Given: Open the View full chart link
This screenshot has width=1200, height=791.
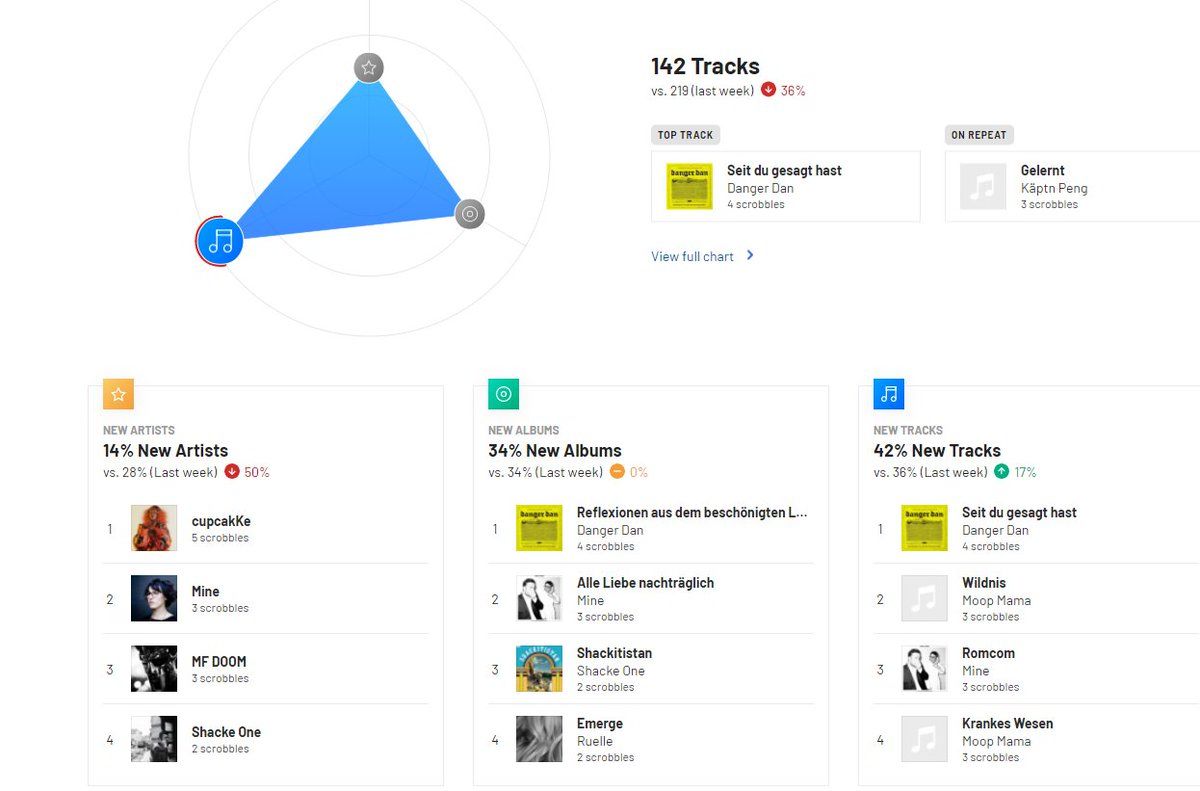Looking at the screenshot, I should click(692, 257).
